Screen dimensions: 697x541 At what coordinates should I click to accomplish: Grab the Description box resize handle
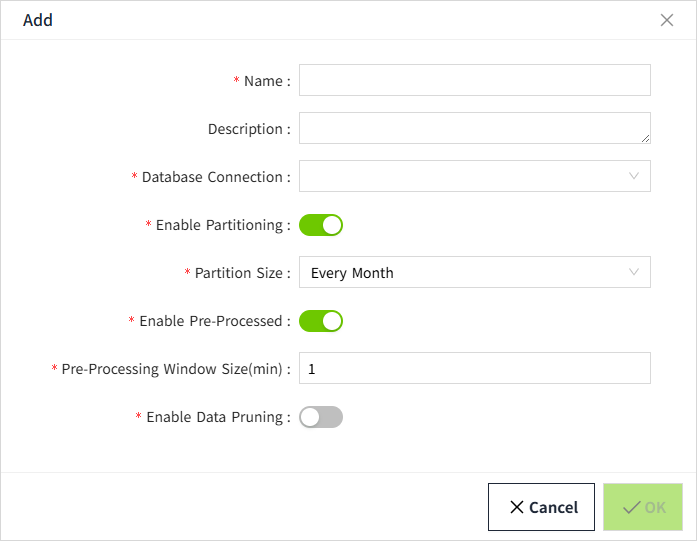click(x=645, y=138)
